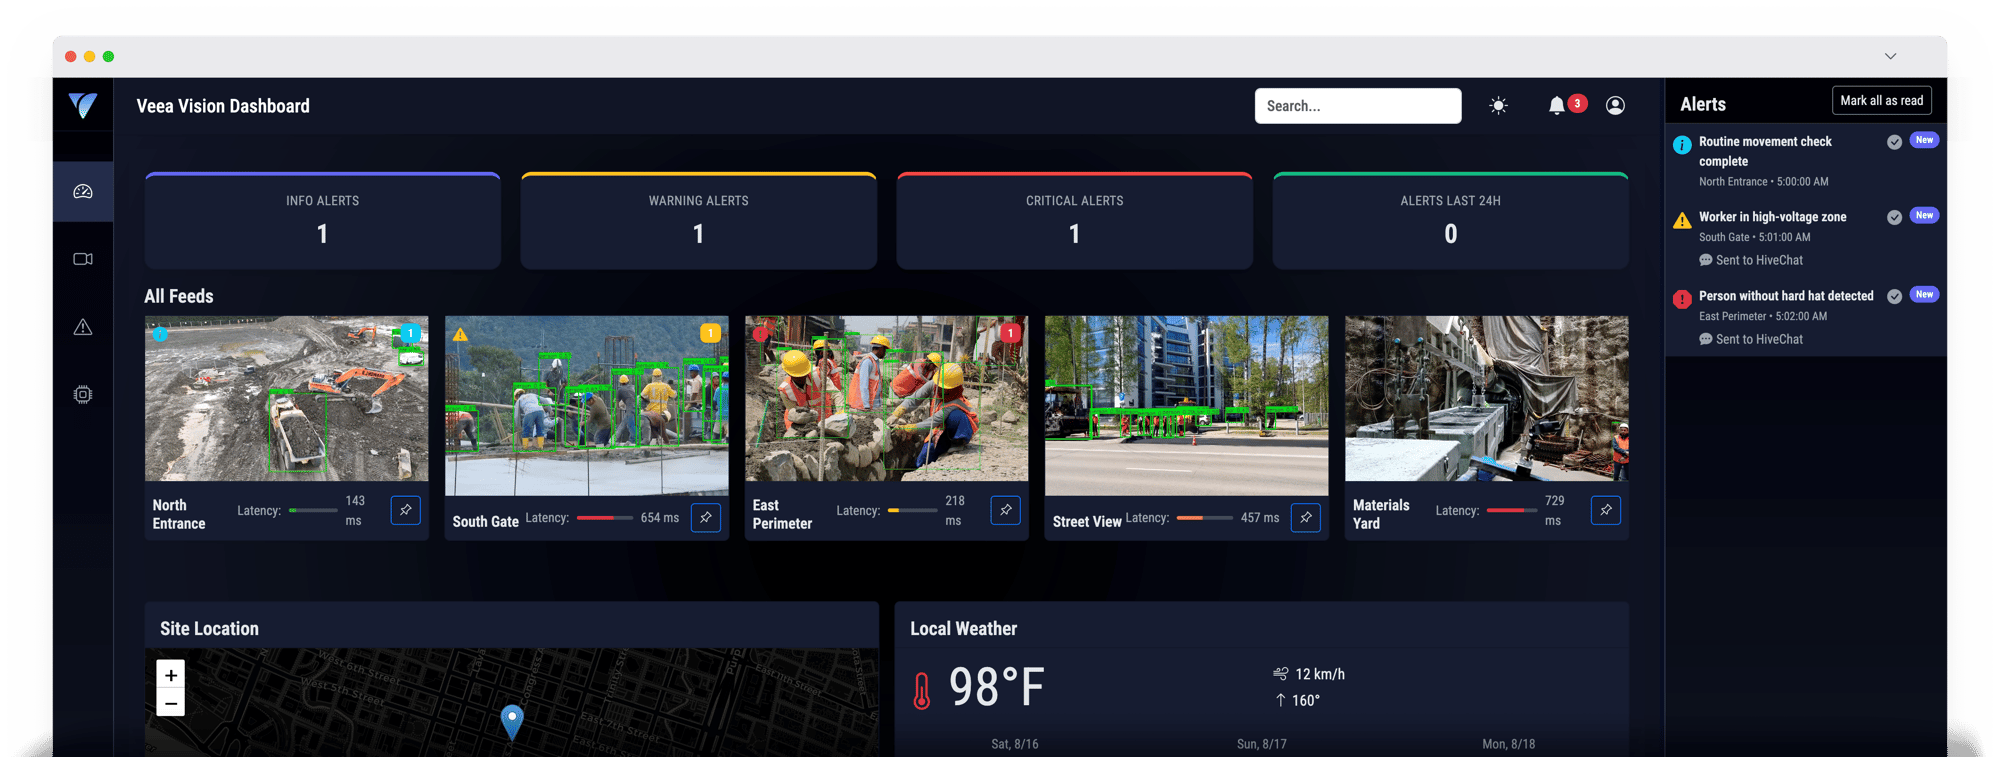Select the Critical Alerts card
Viewport: 2000px width, 757px height.
tap(1074, 220)
